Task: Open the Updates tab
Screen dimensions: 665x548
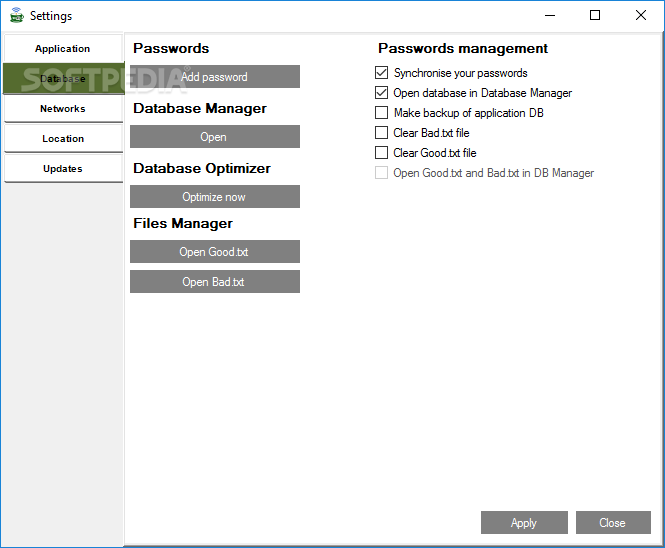Action: 63,169
